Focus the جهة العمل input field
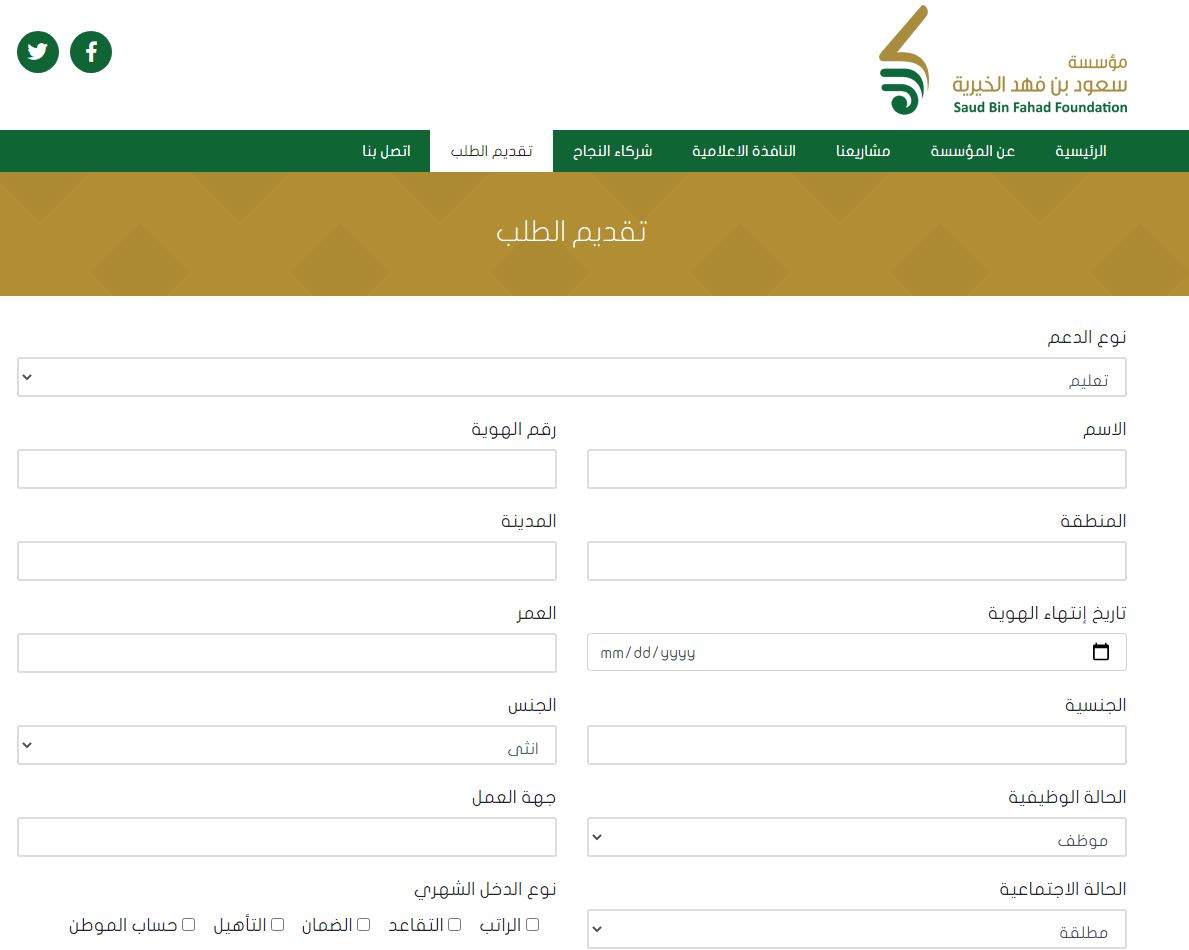This screenshot has height=950, width=1189. (x=287, y=837)
